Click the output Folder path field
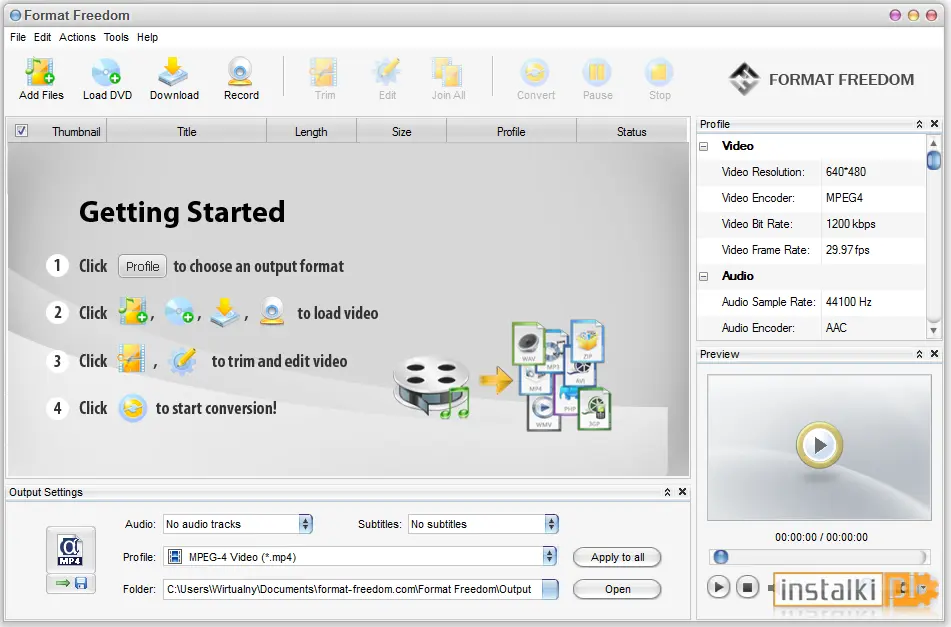 coord(352,589)
